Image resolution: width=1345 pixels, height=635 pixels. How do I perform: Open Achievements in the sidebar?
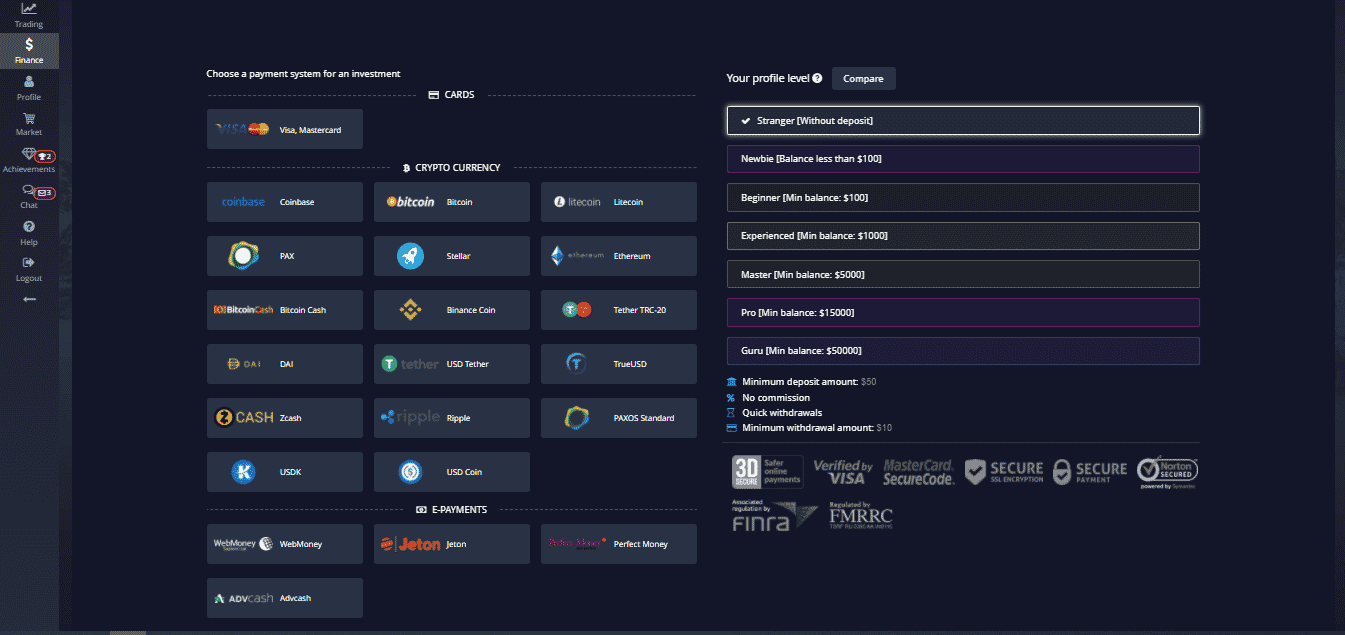29,161
